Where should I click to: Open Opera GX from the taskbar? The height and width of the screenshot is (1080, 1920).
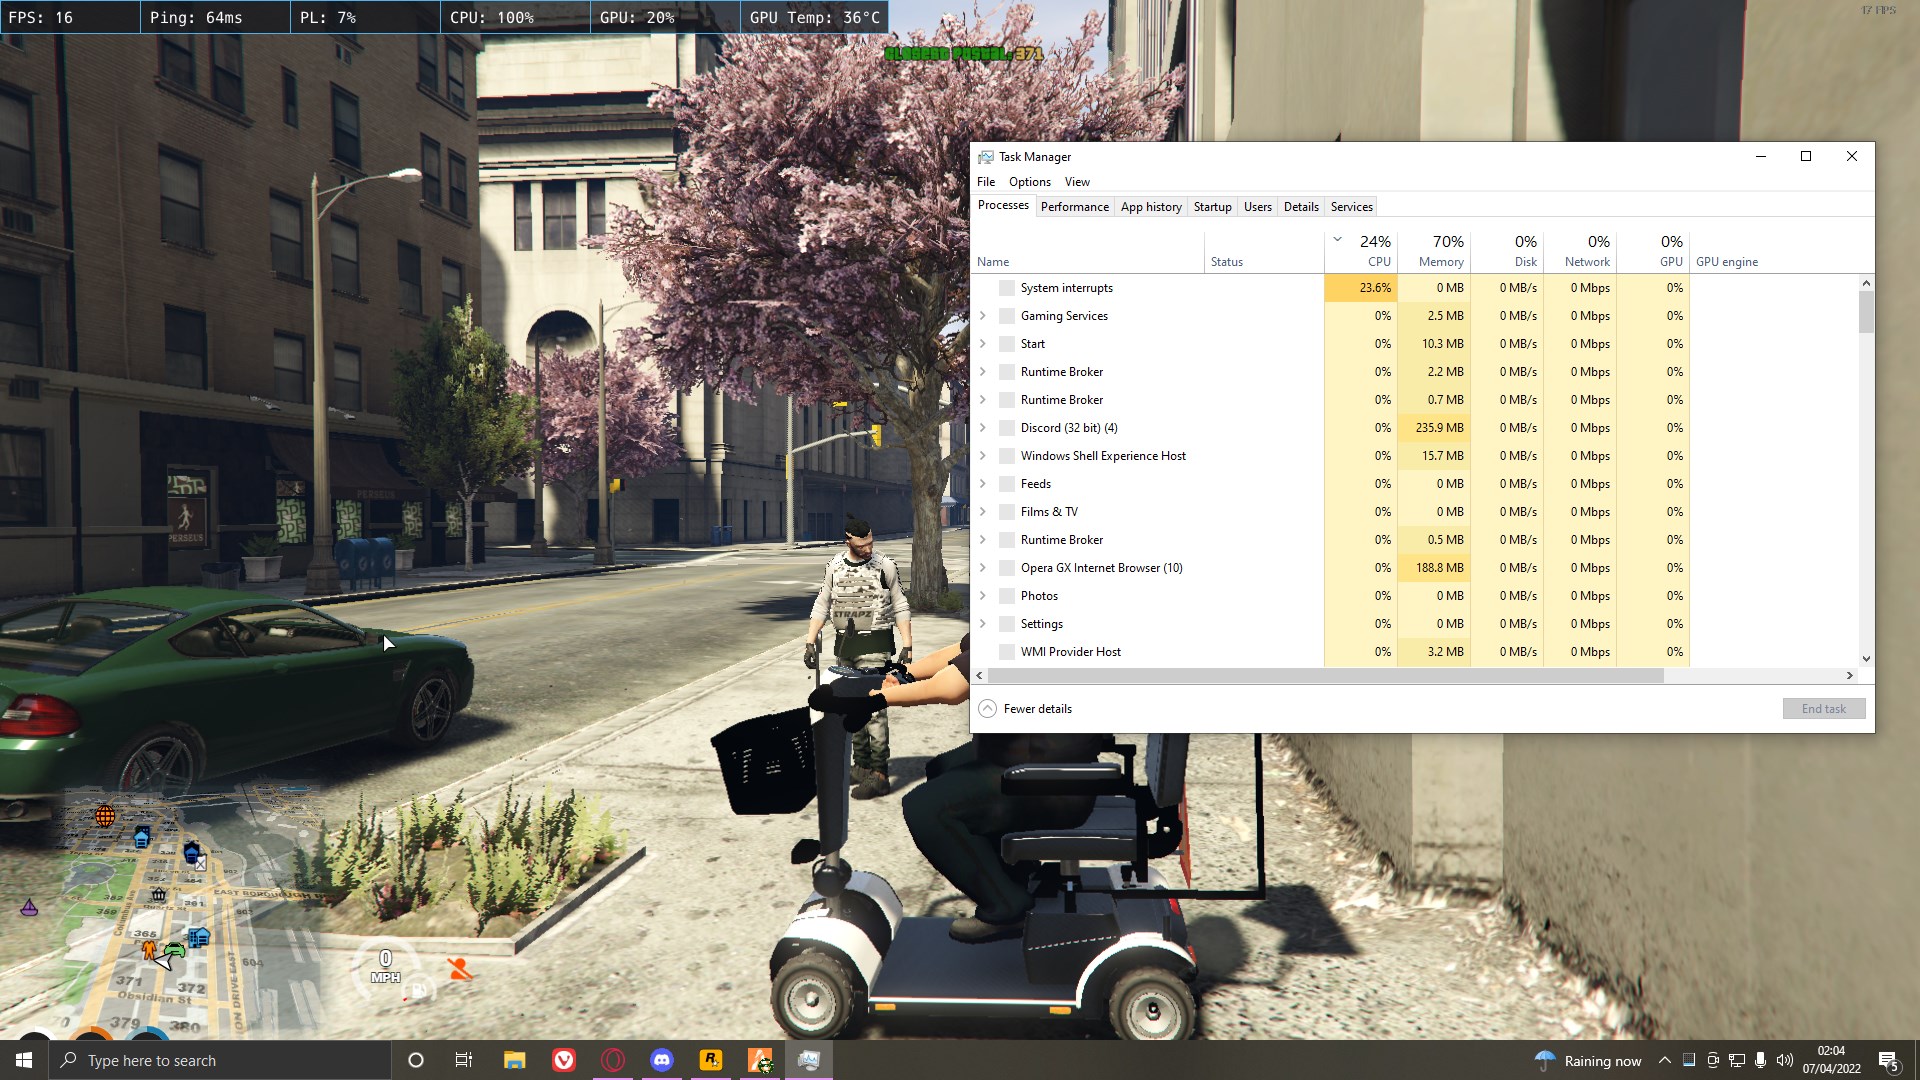click(613, 1060)
